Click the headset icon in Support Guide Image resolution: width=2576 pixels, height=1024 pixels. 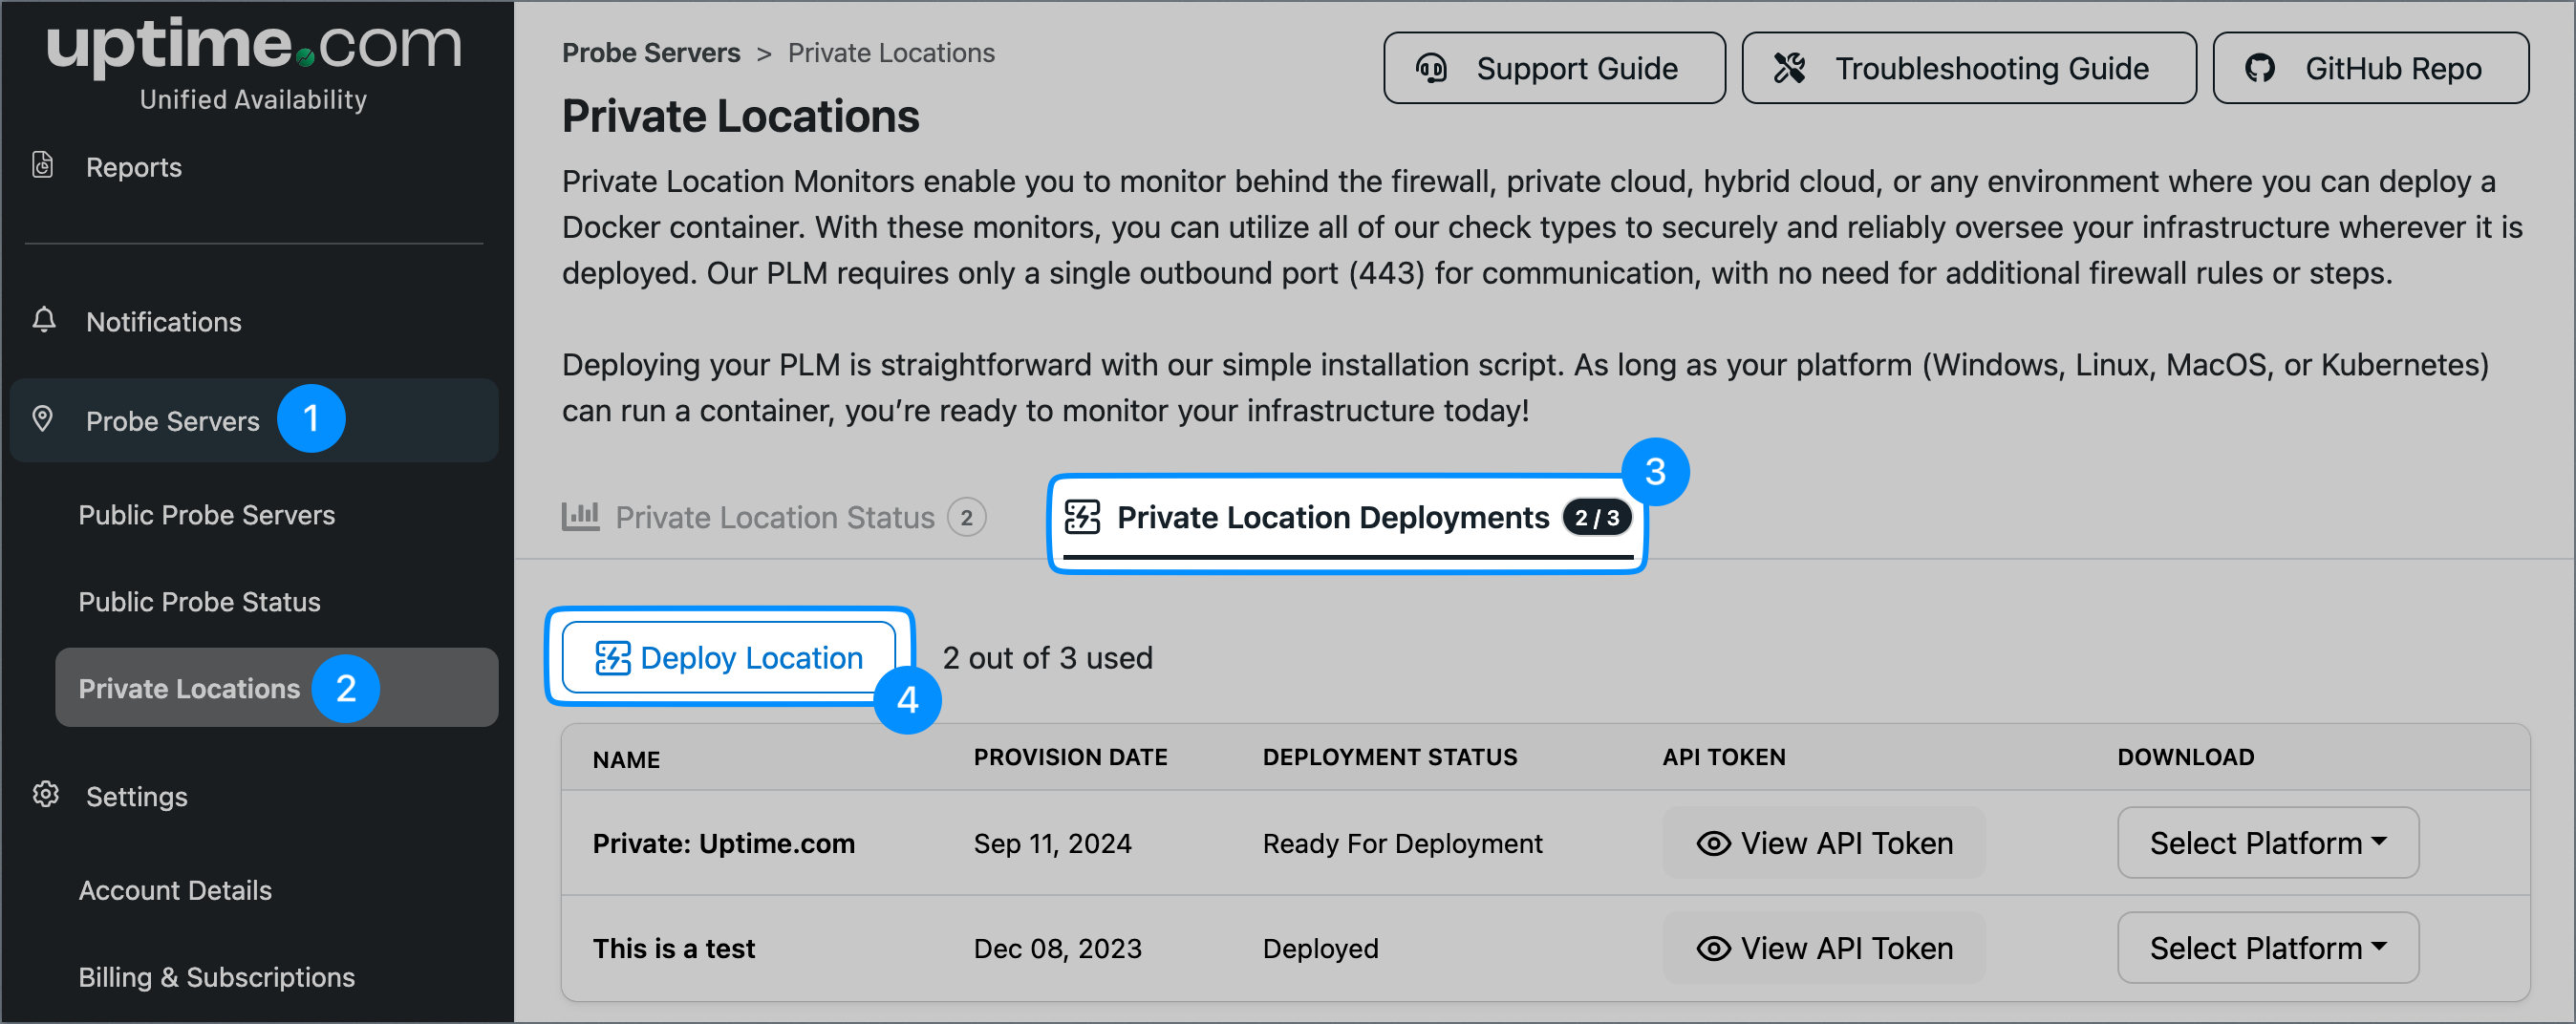pyautogui.click(x=1431, y=68)
